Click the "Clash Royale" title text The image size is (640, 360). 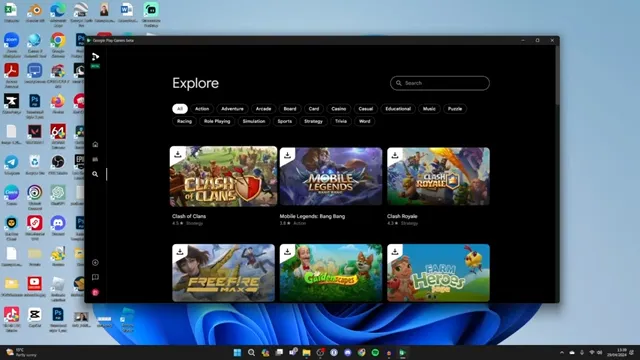tap(402, 216)
